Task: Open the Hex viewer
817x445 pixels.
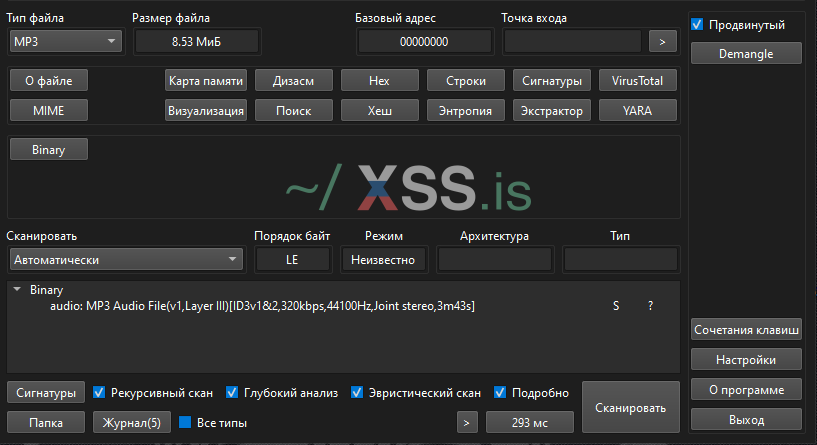Action: [380, 81]
